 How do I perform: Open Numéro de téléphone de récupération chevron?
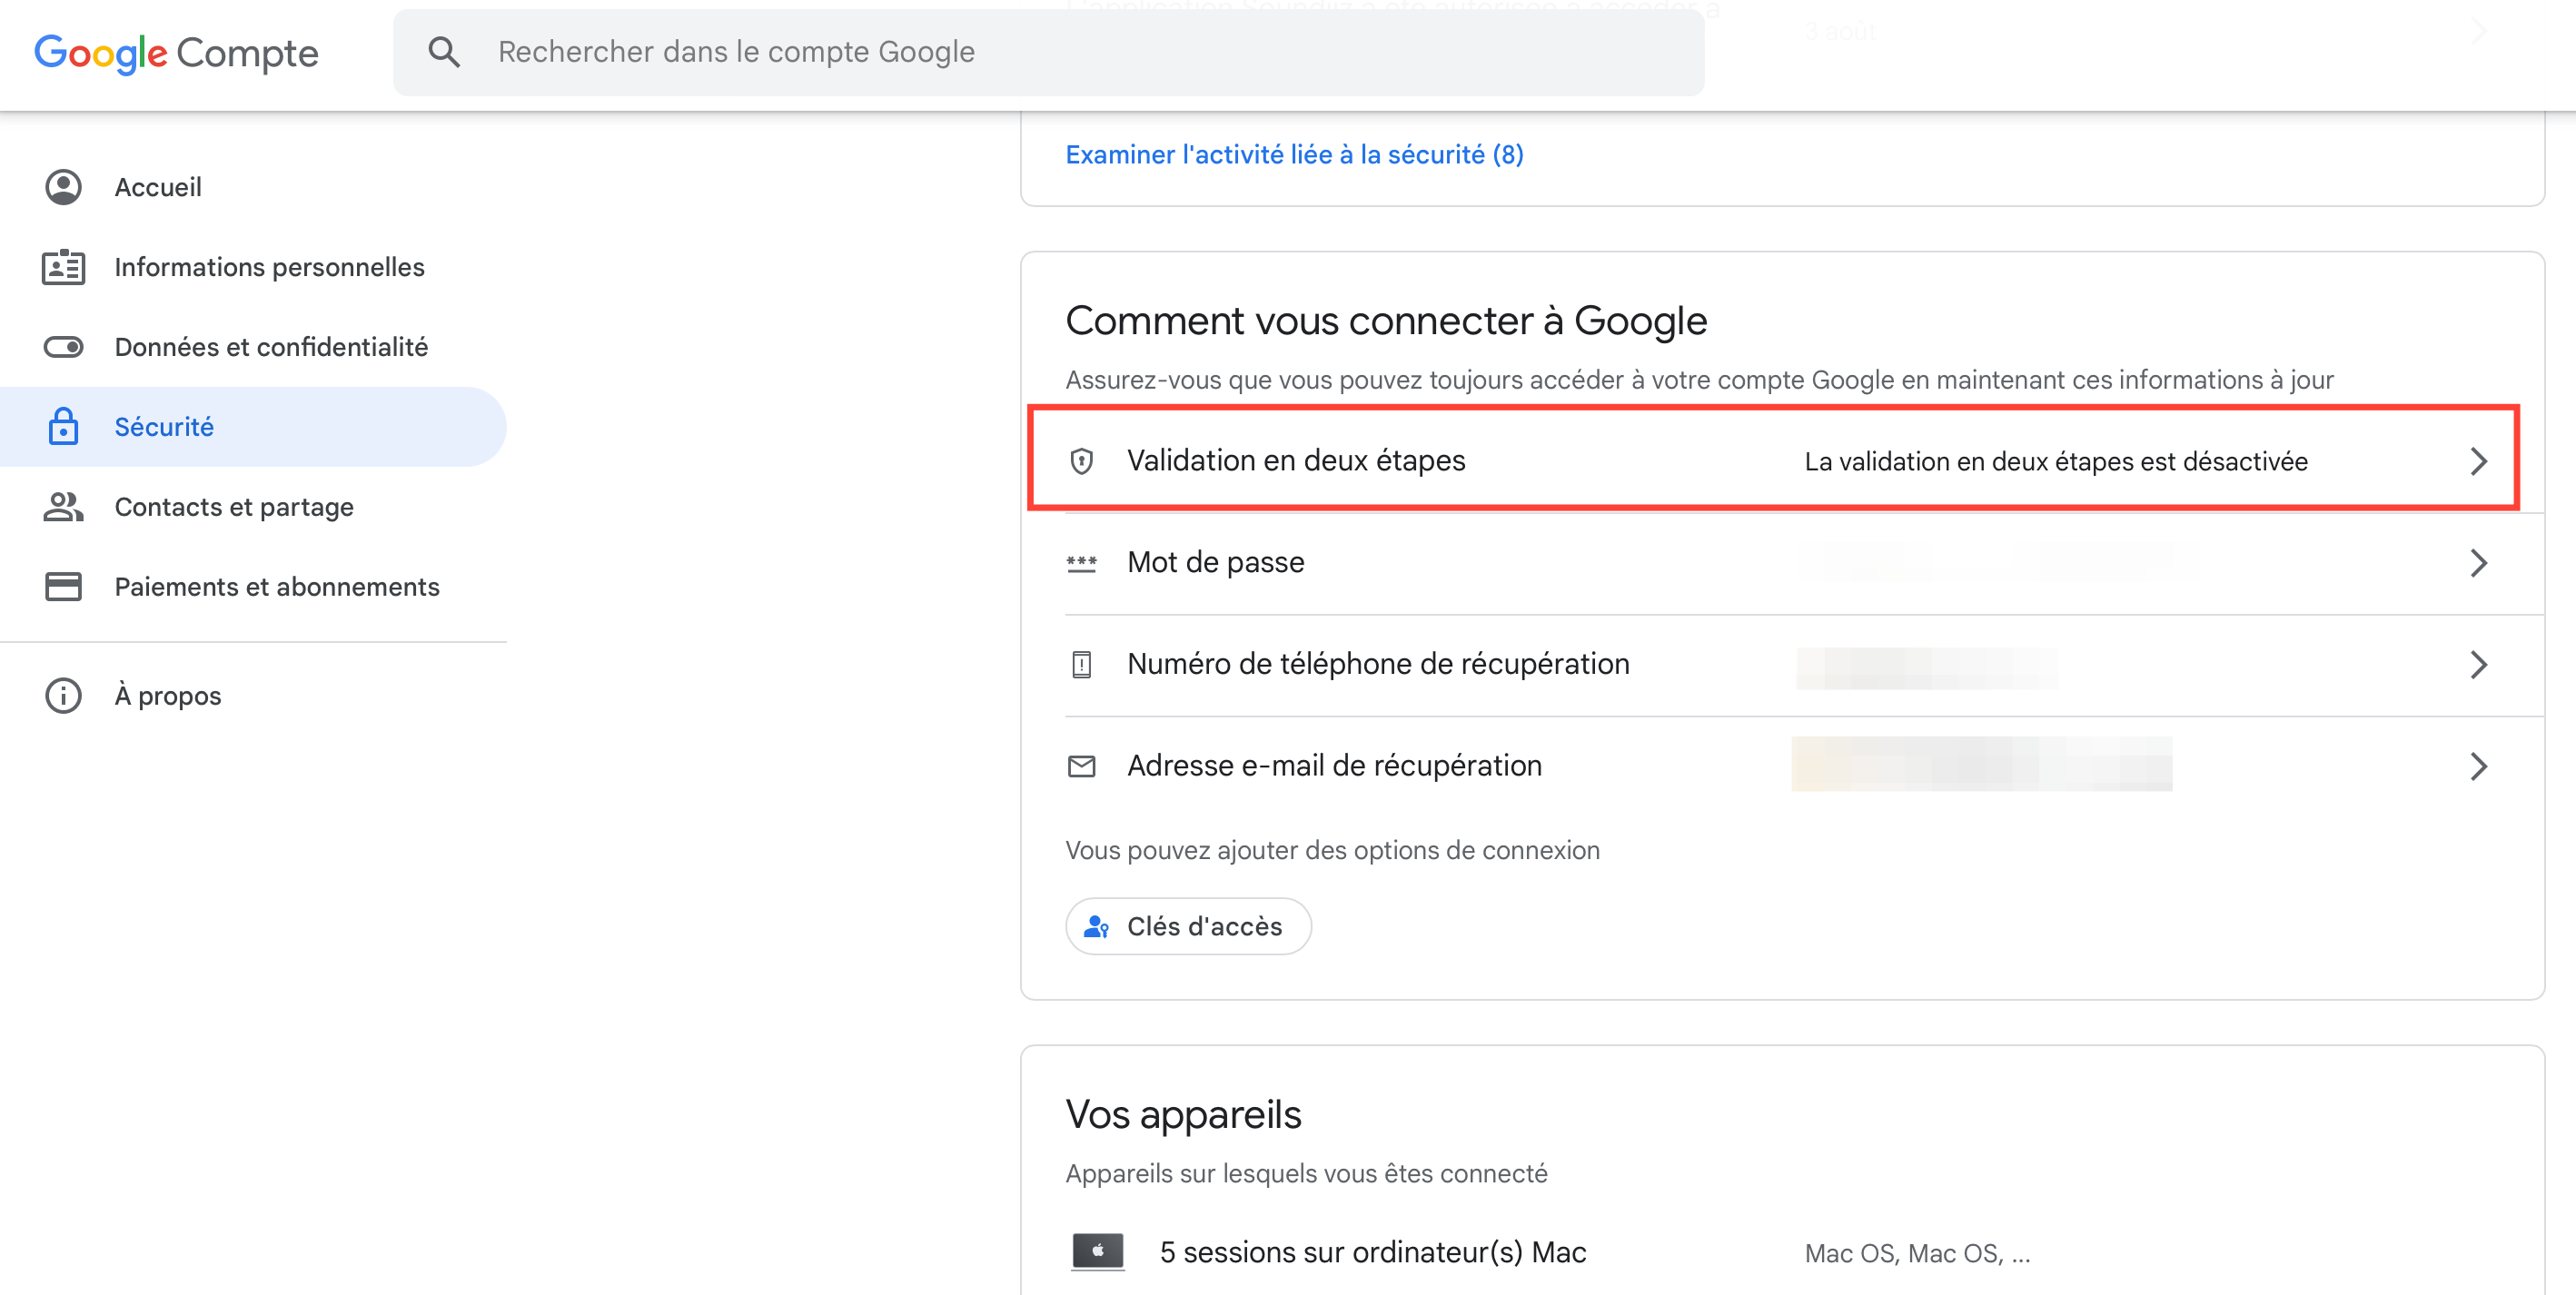(2478, 665)
